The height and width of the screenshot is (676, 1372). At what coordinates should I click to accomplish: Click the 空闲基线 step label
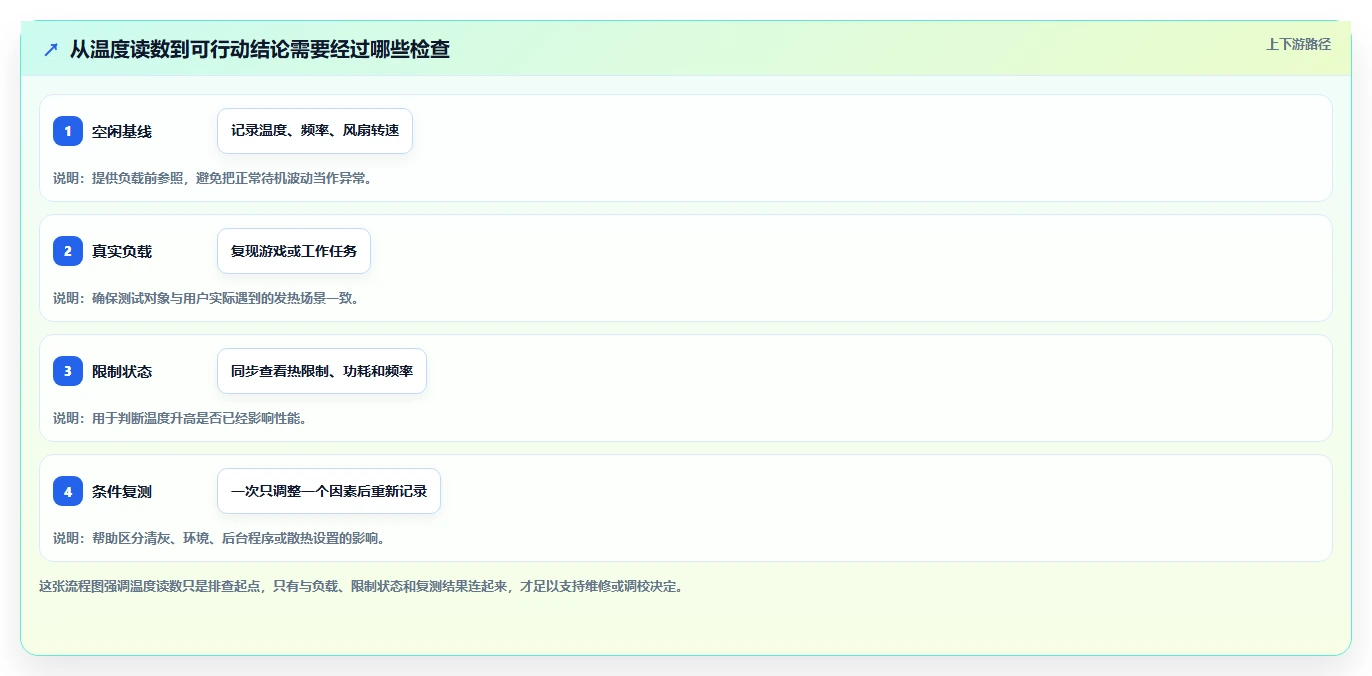click(122, 131)
